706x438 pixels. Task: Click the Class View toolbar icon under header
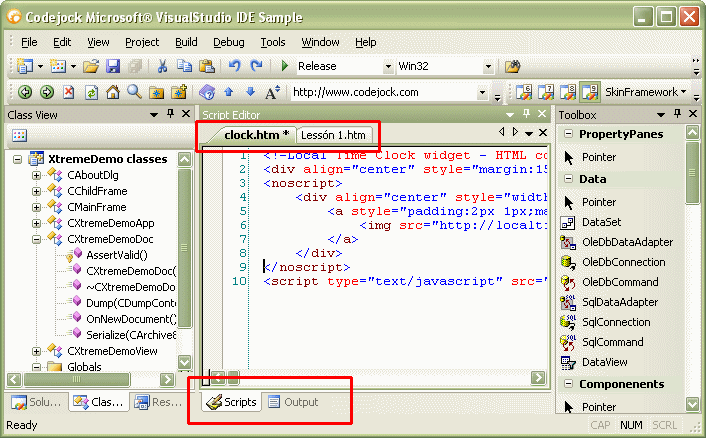click(x=19, y=135)
